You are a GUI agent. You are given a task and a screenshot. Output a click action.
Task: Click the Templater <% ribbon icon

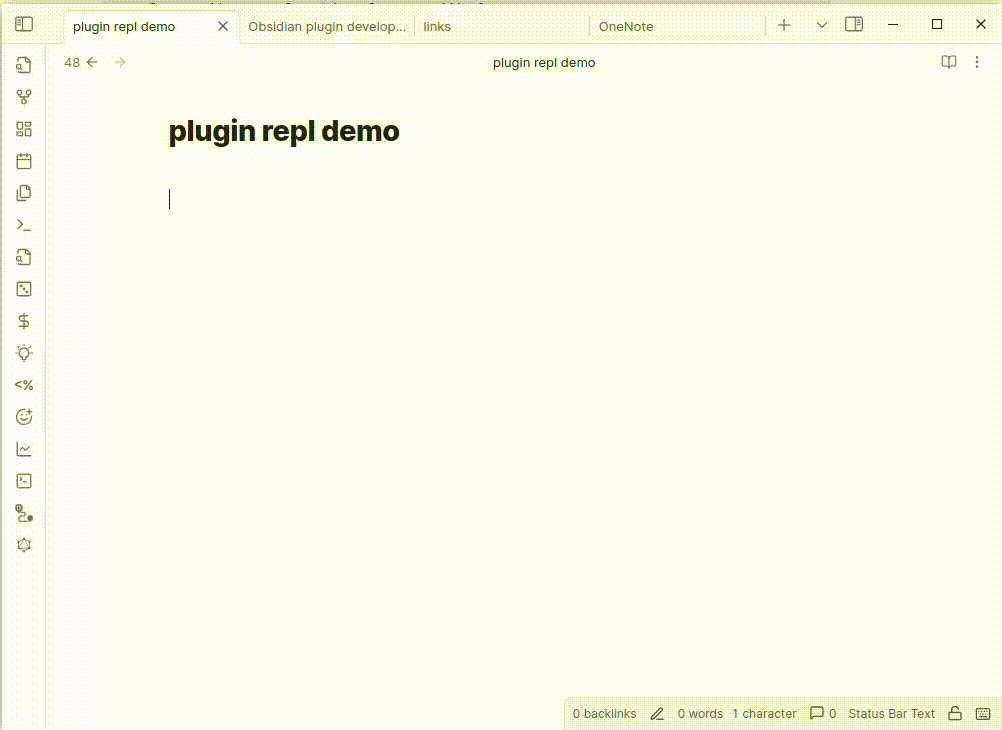[24, 385]
